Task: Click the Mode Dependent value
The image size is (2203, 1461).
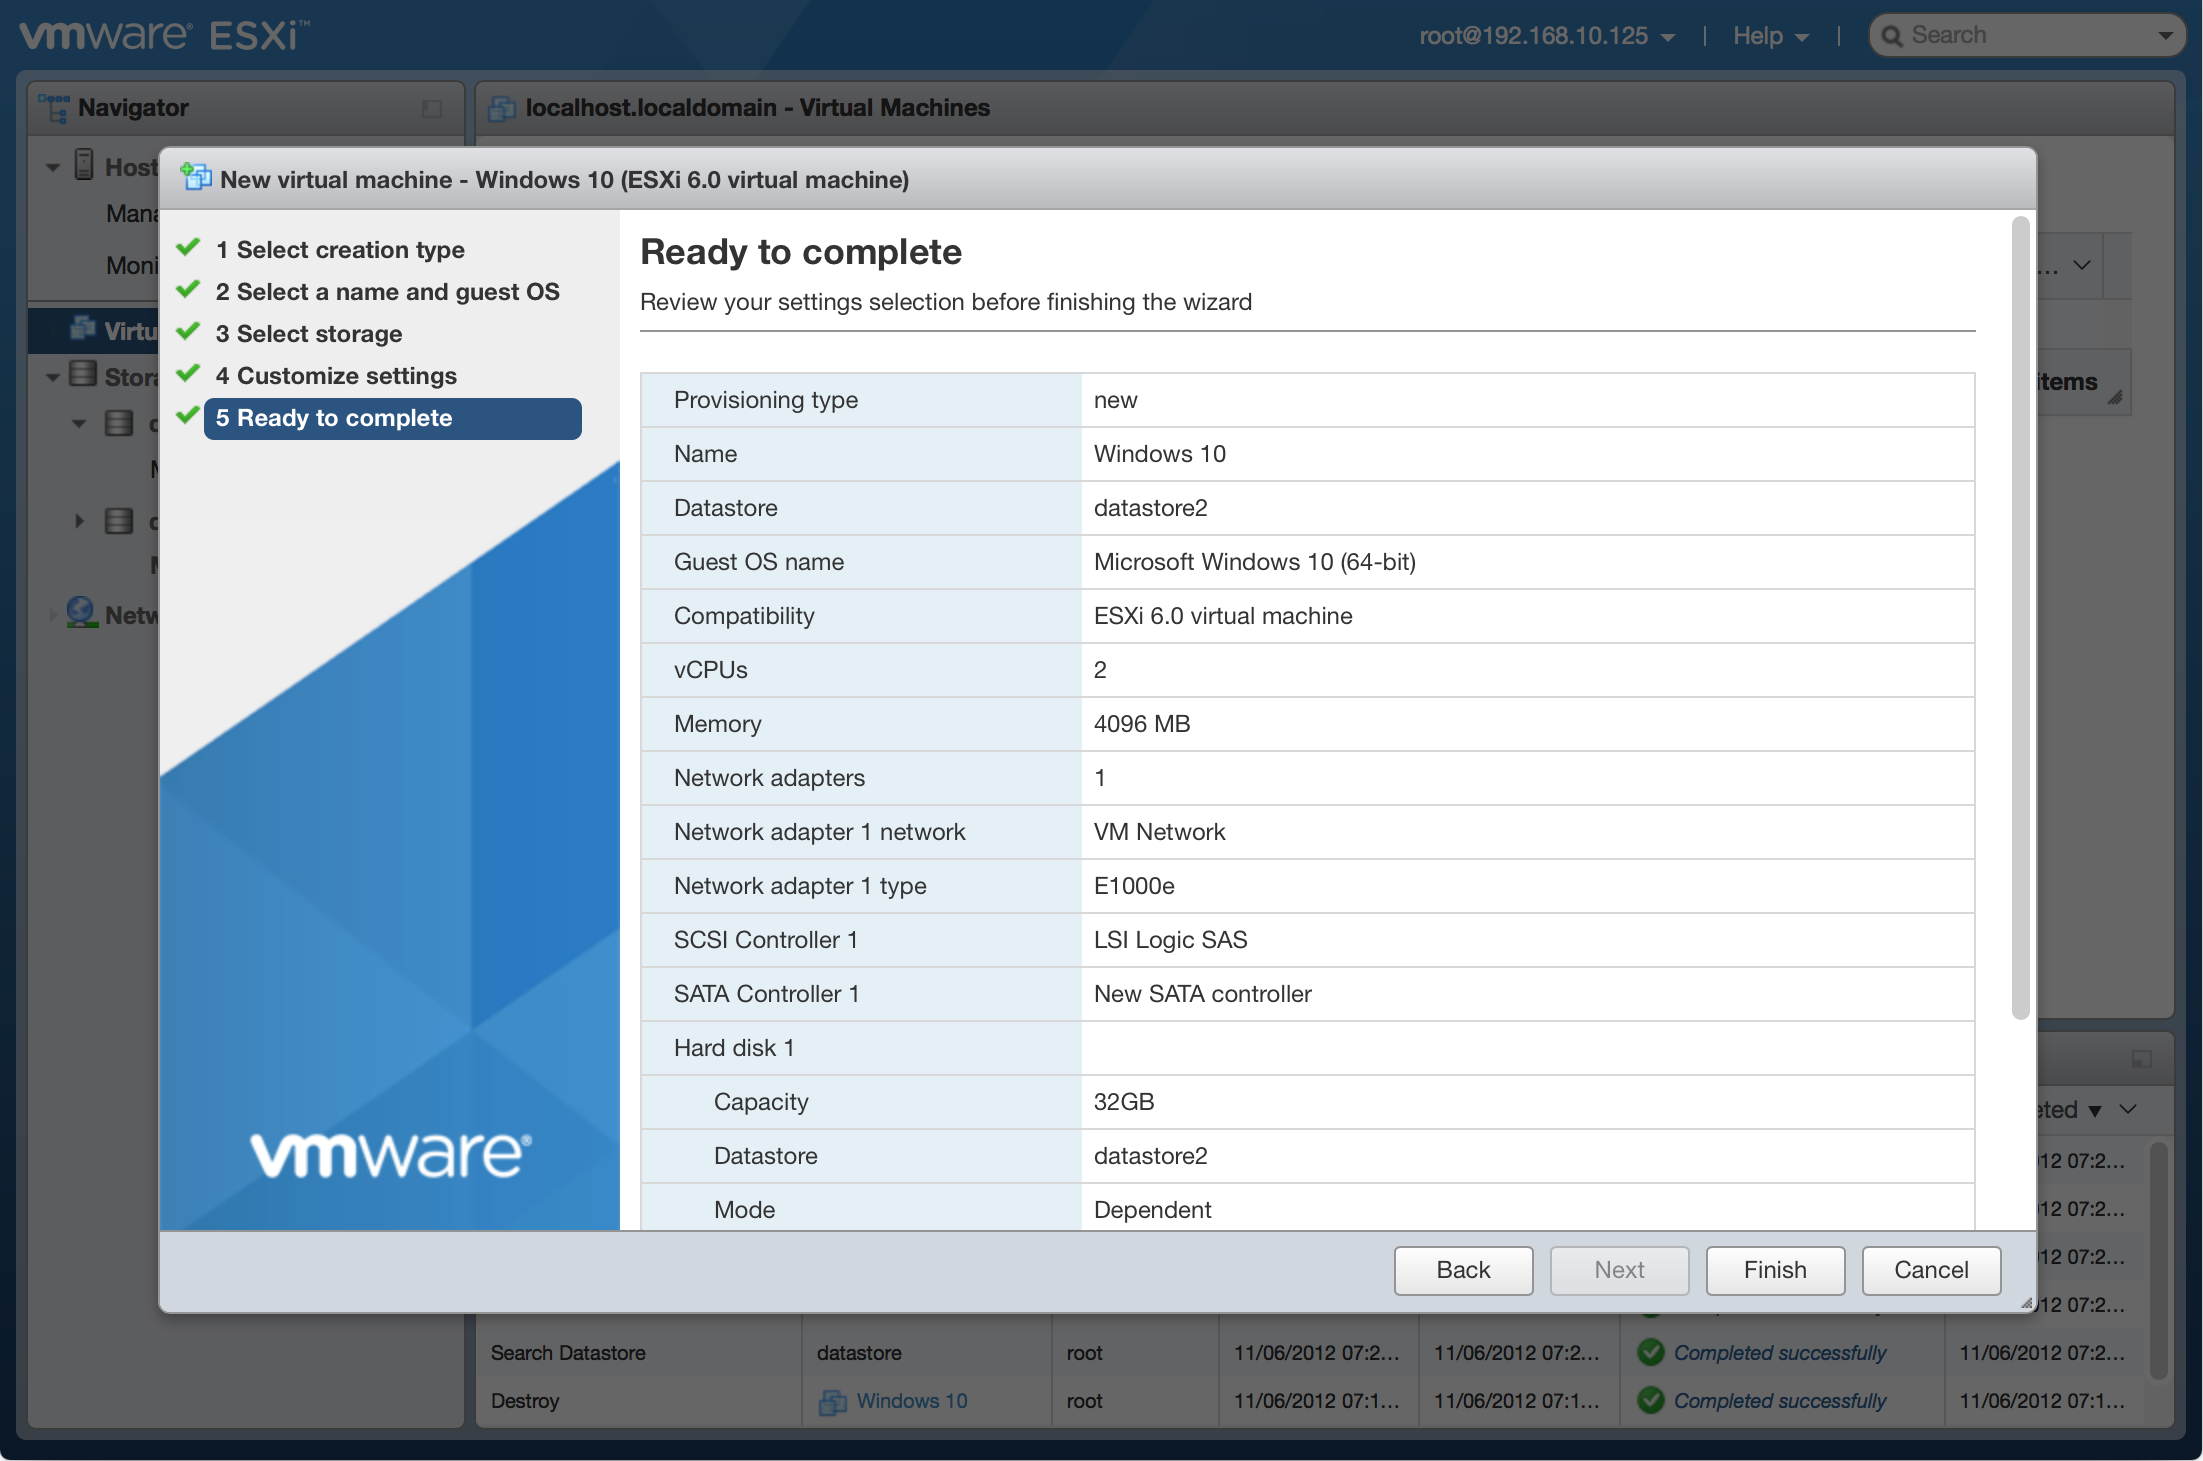Action: pyautogui.click(x=1152, y=1210)
